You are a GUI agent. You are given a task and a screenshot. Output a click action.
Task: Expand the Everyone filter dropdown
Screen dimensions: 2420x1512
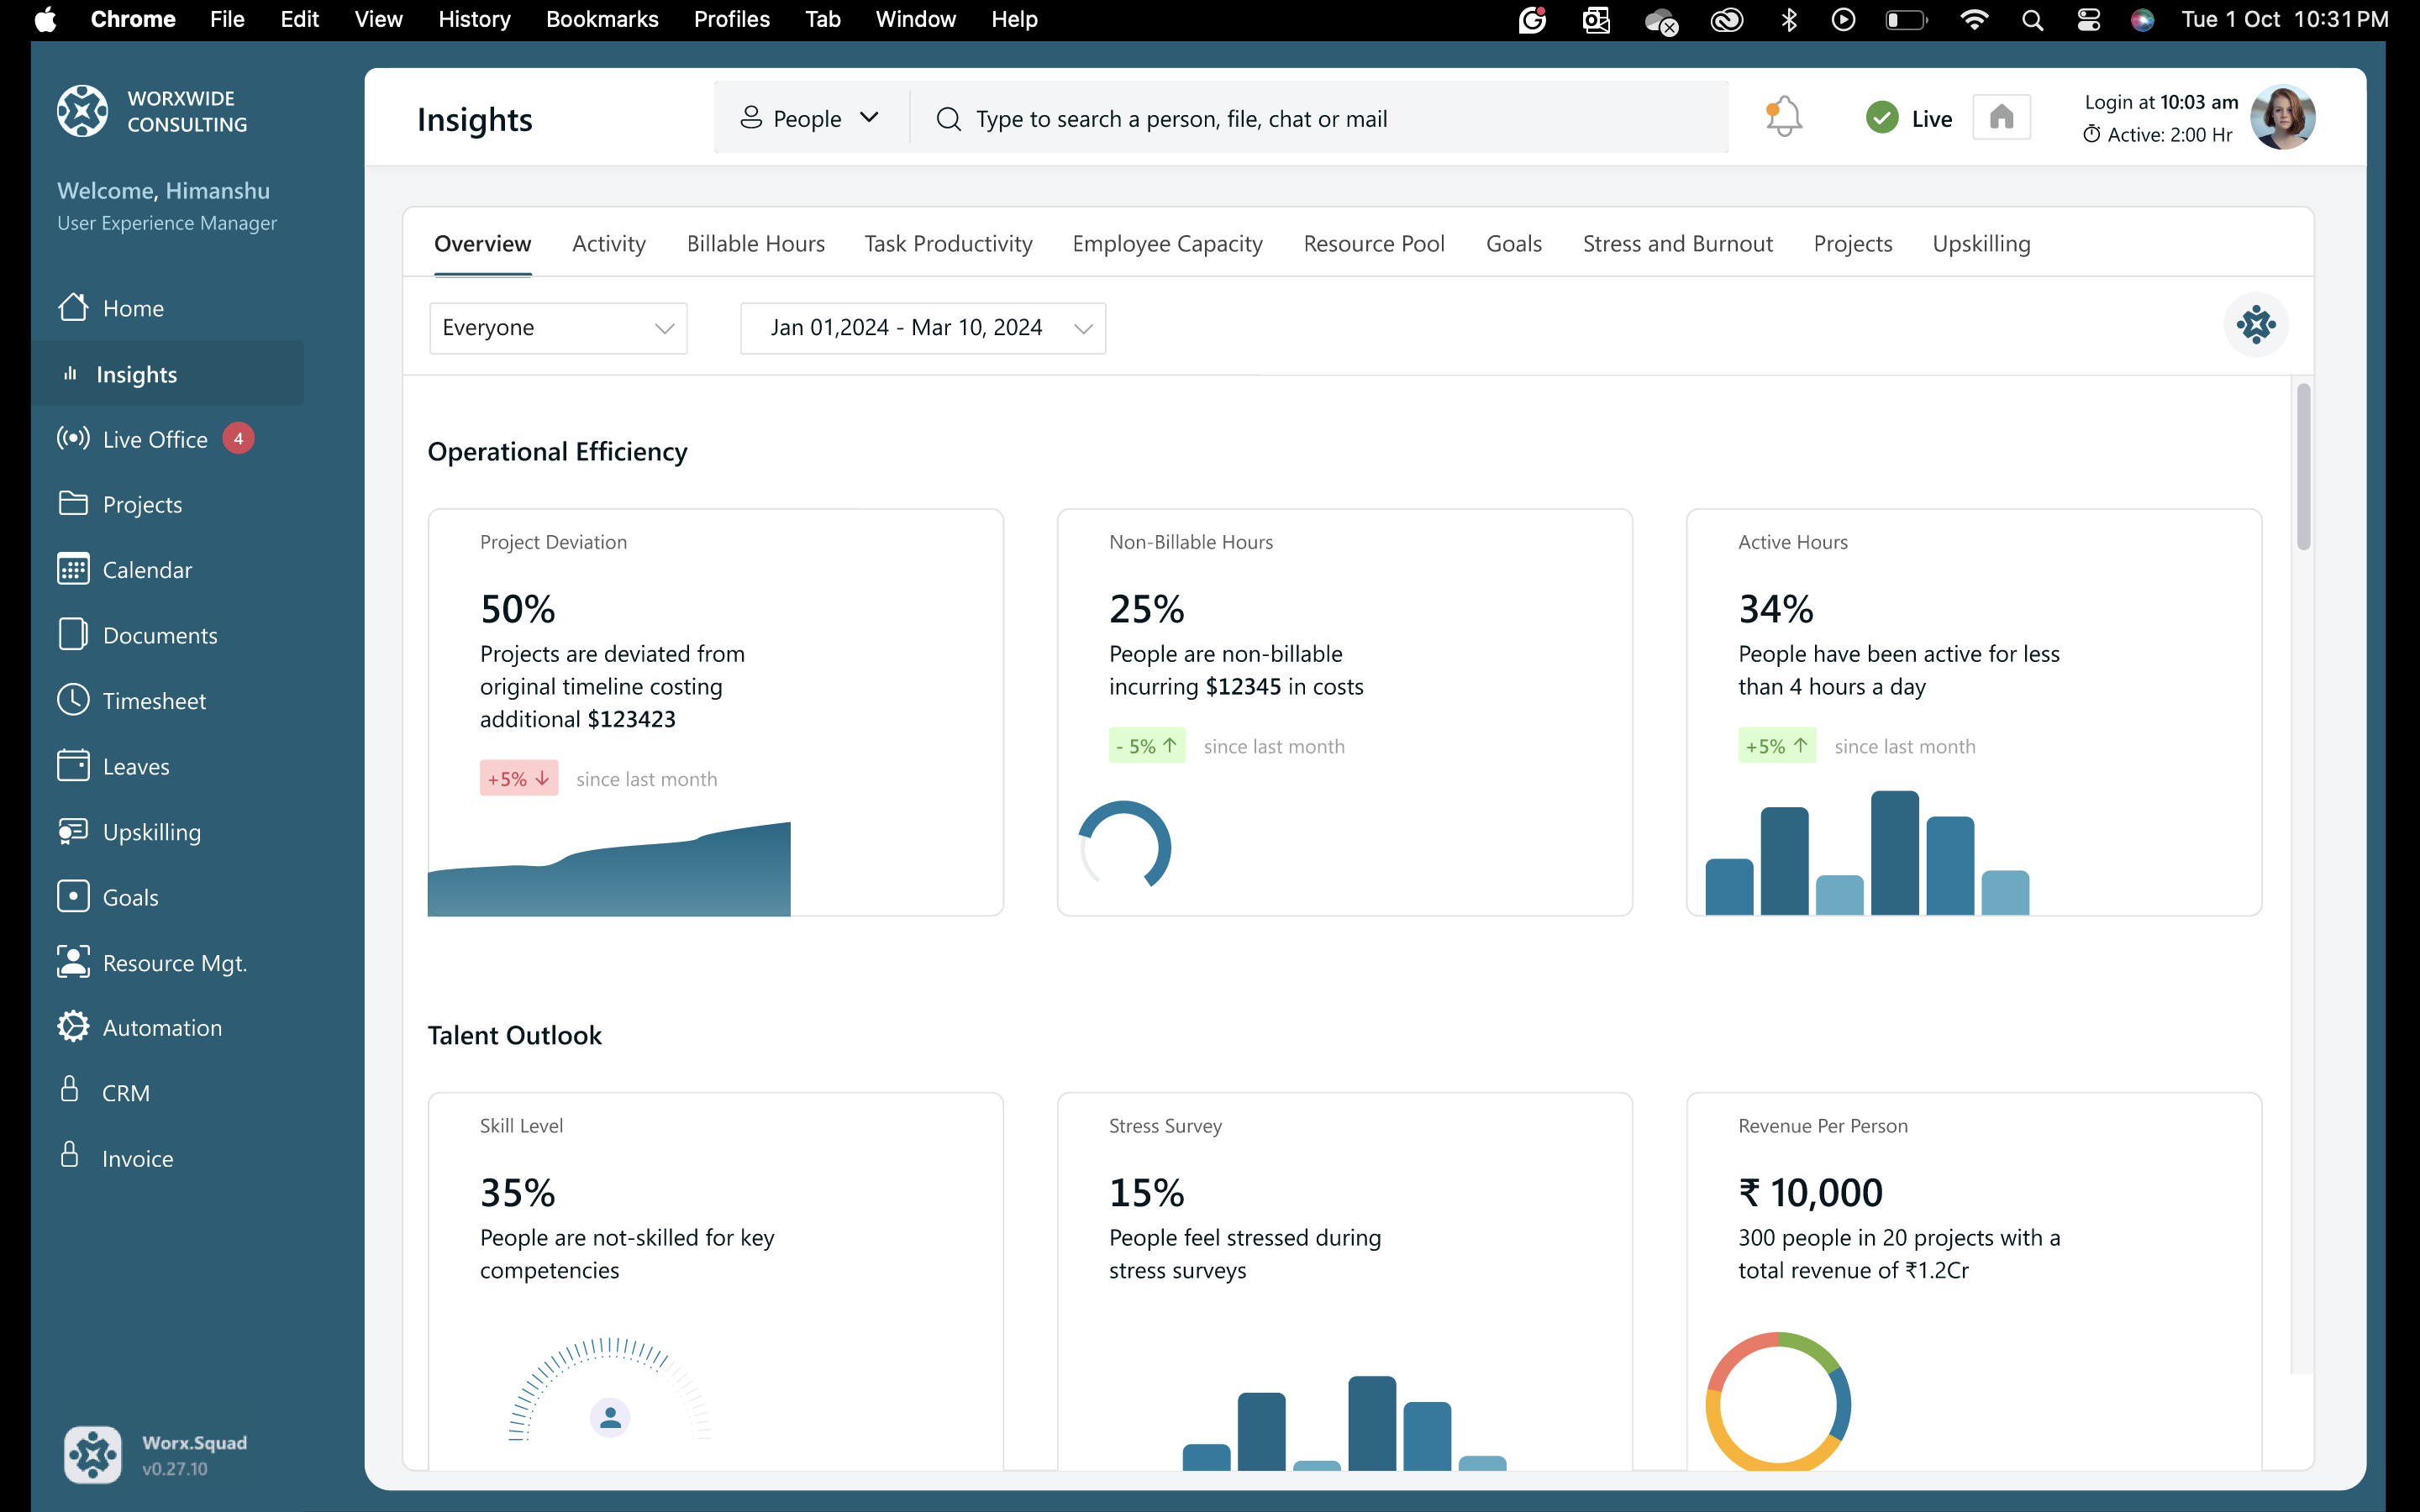click(558, 328)
